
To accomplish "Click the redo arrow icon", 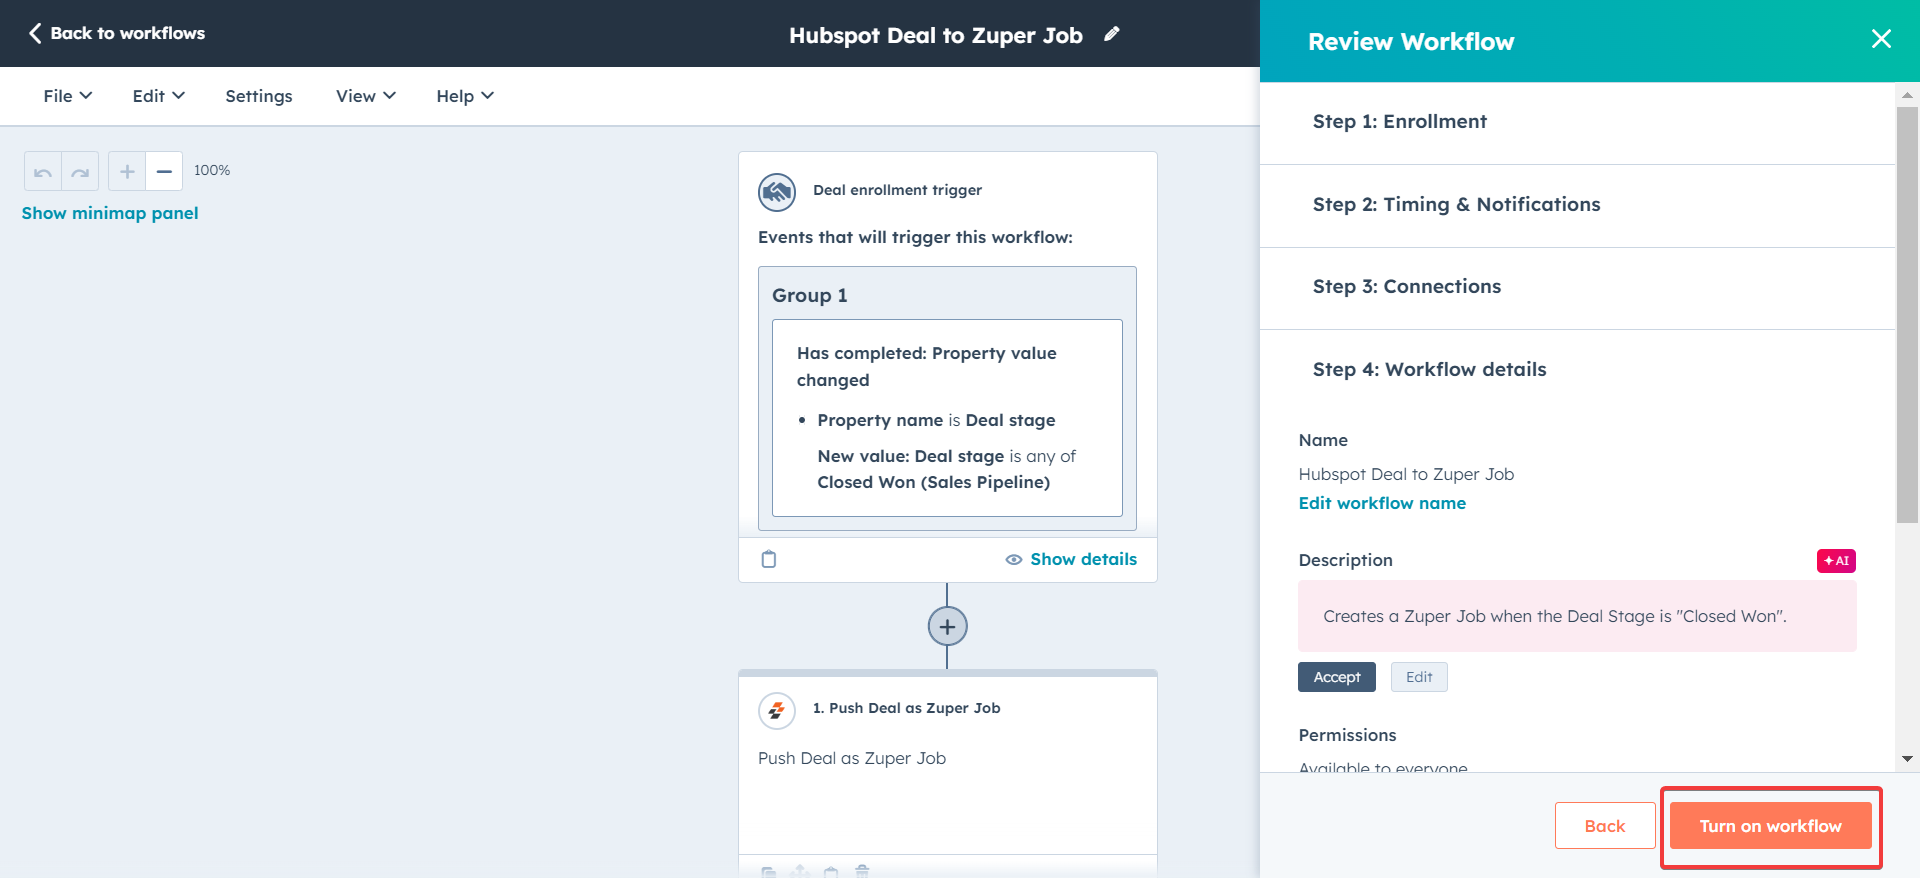I will pyautogui.click(x=80, y=172).
